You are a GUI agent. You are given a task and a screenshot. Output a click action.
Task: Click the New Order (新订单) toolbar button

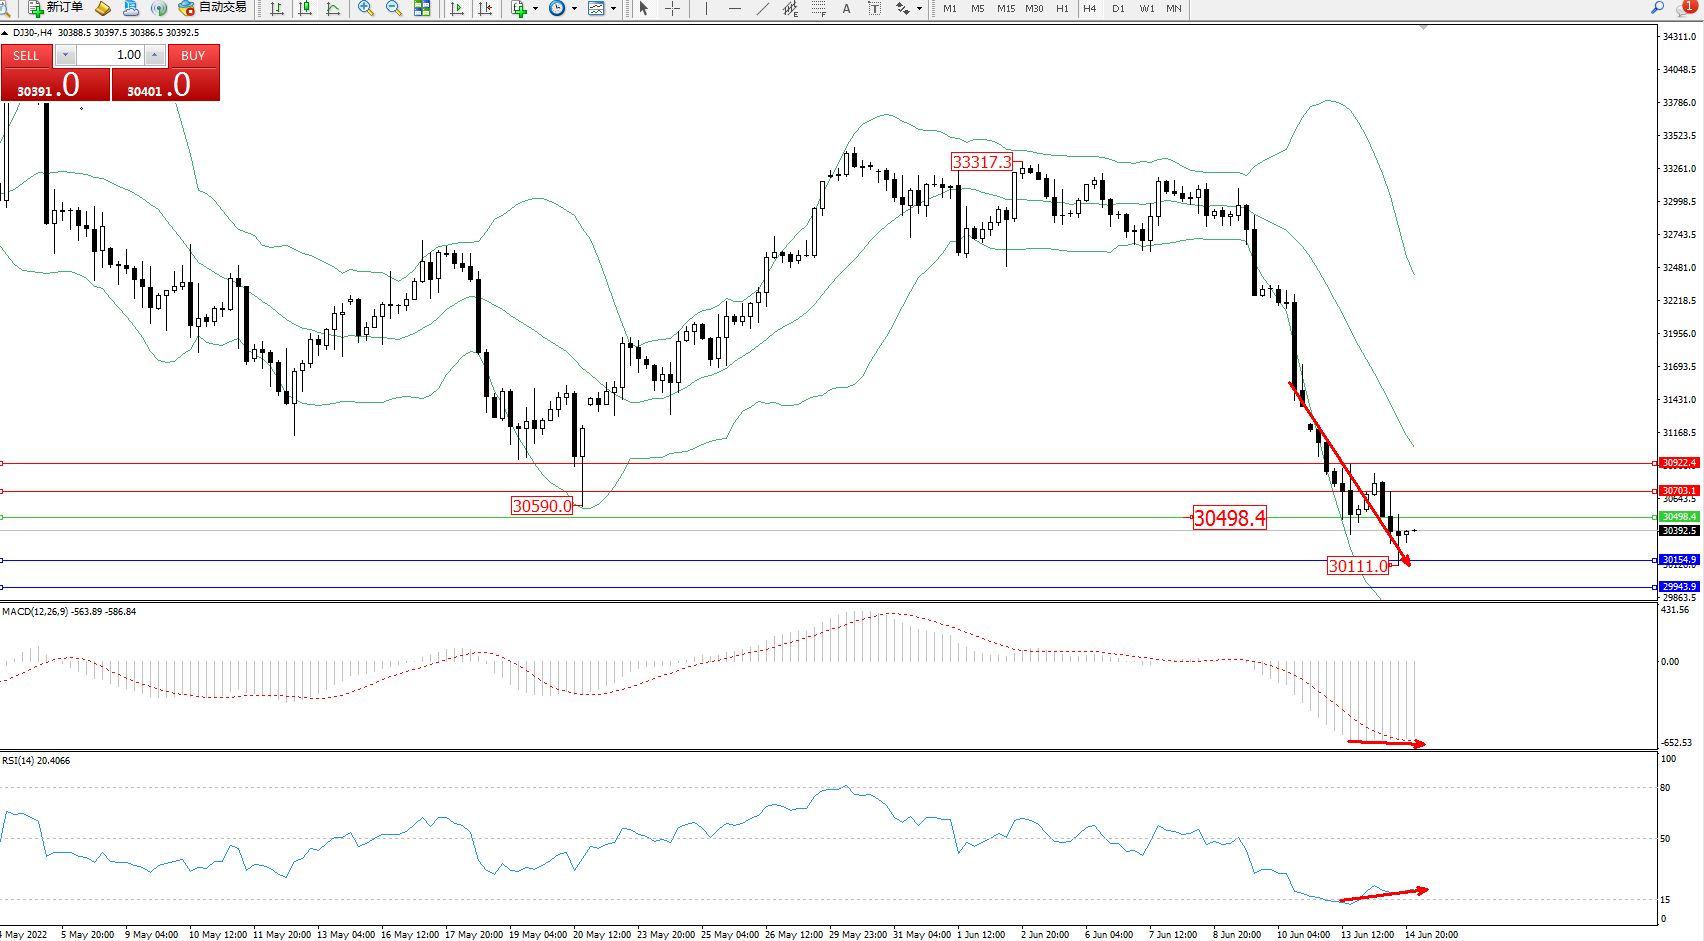click(x=55, y=8)
